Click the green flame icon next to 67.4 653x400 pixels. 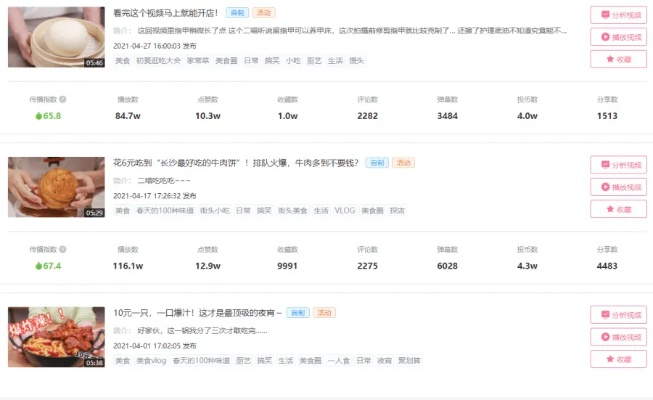pos(38,266)
